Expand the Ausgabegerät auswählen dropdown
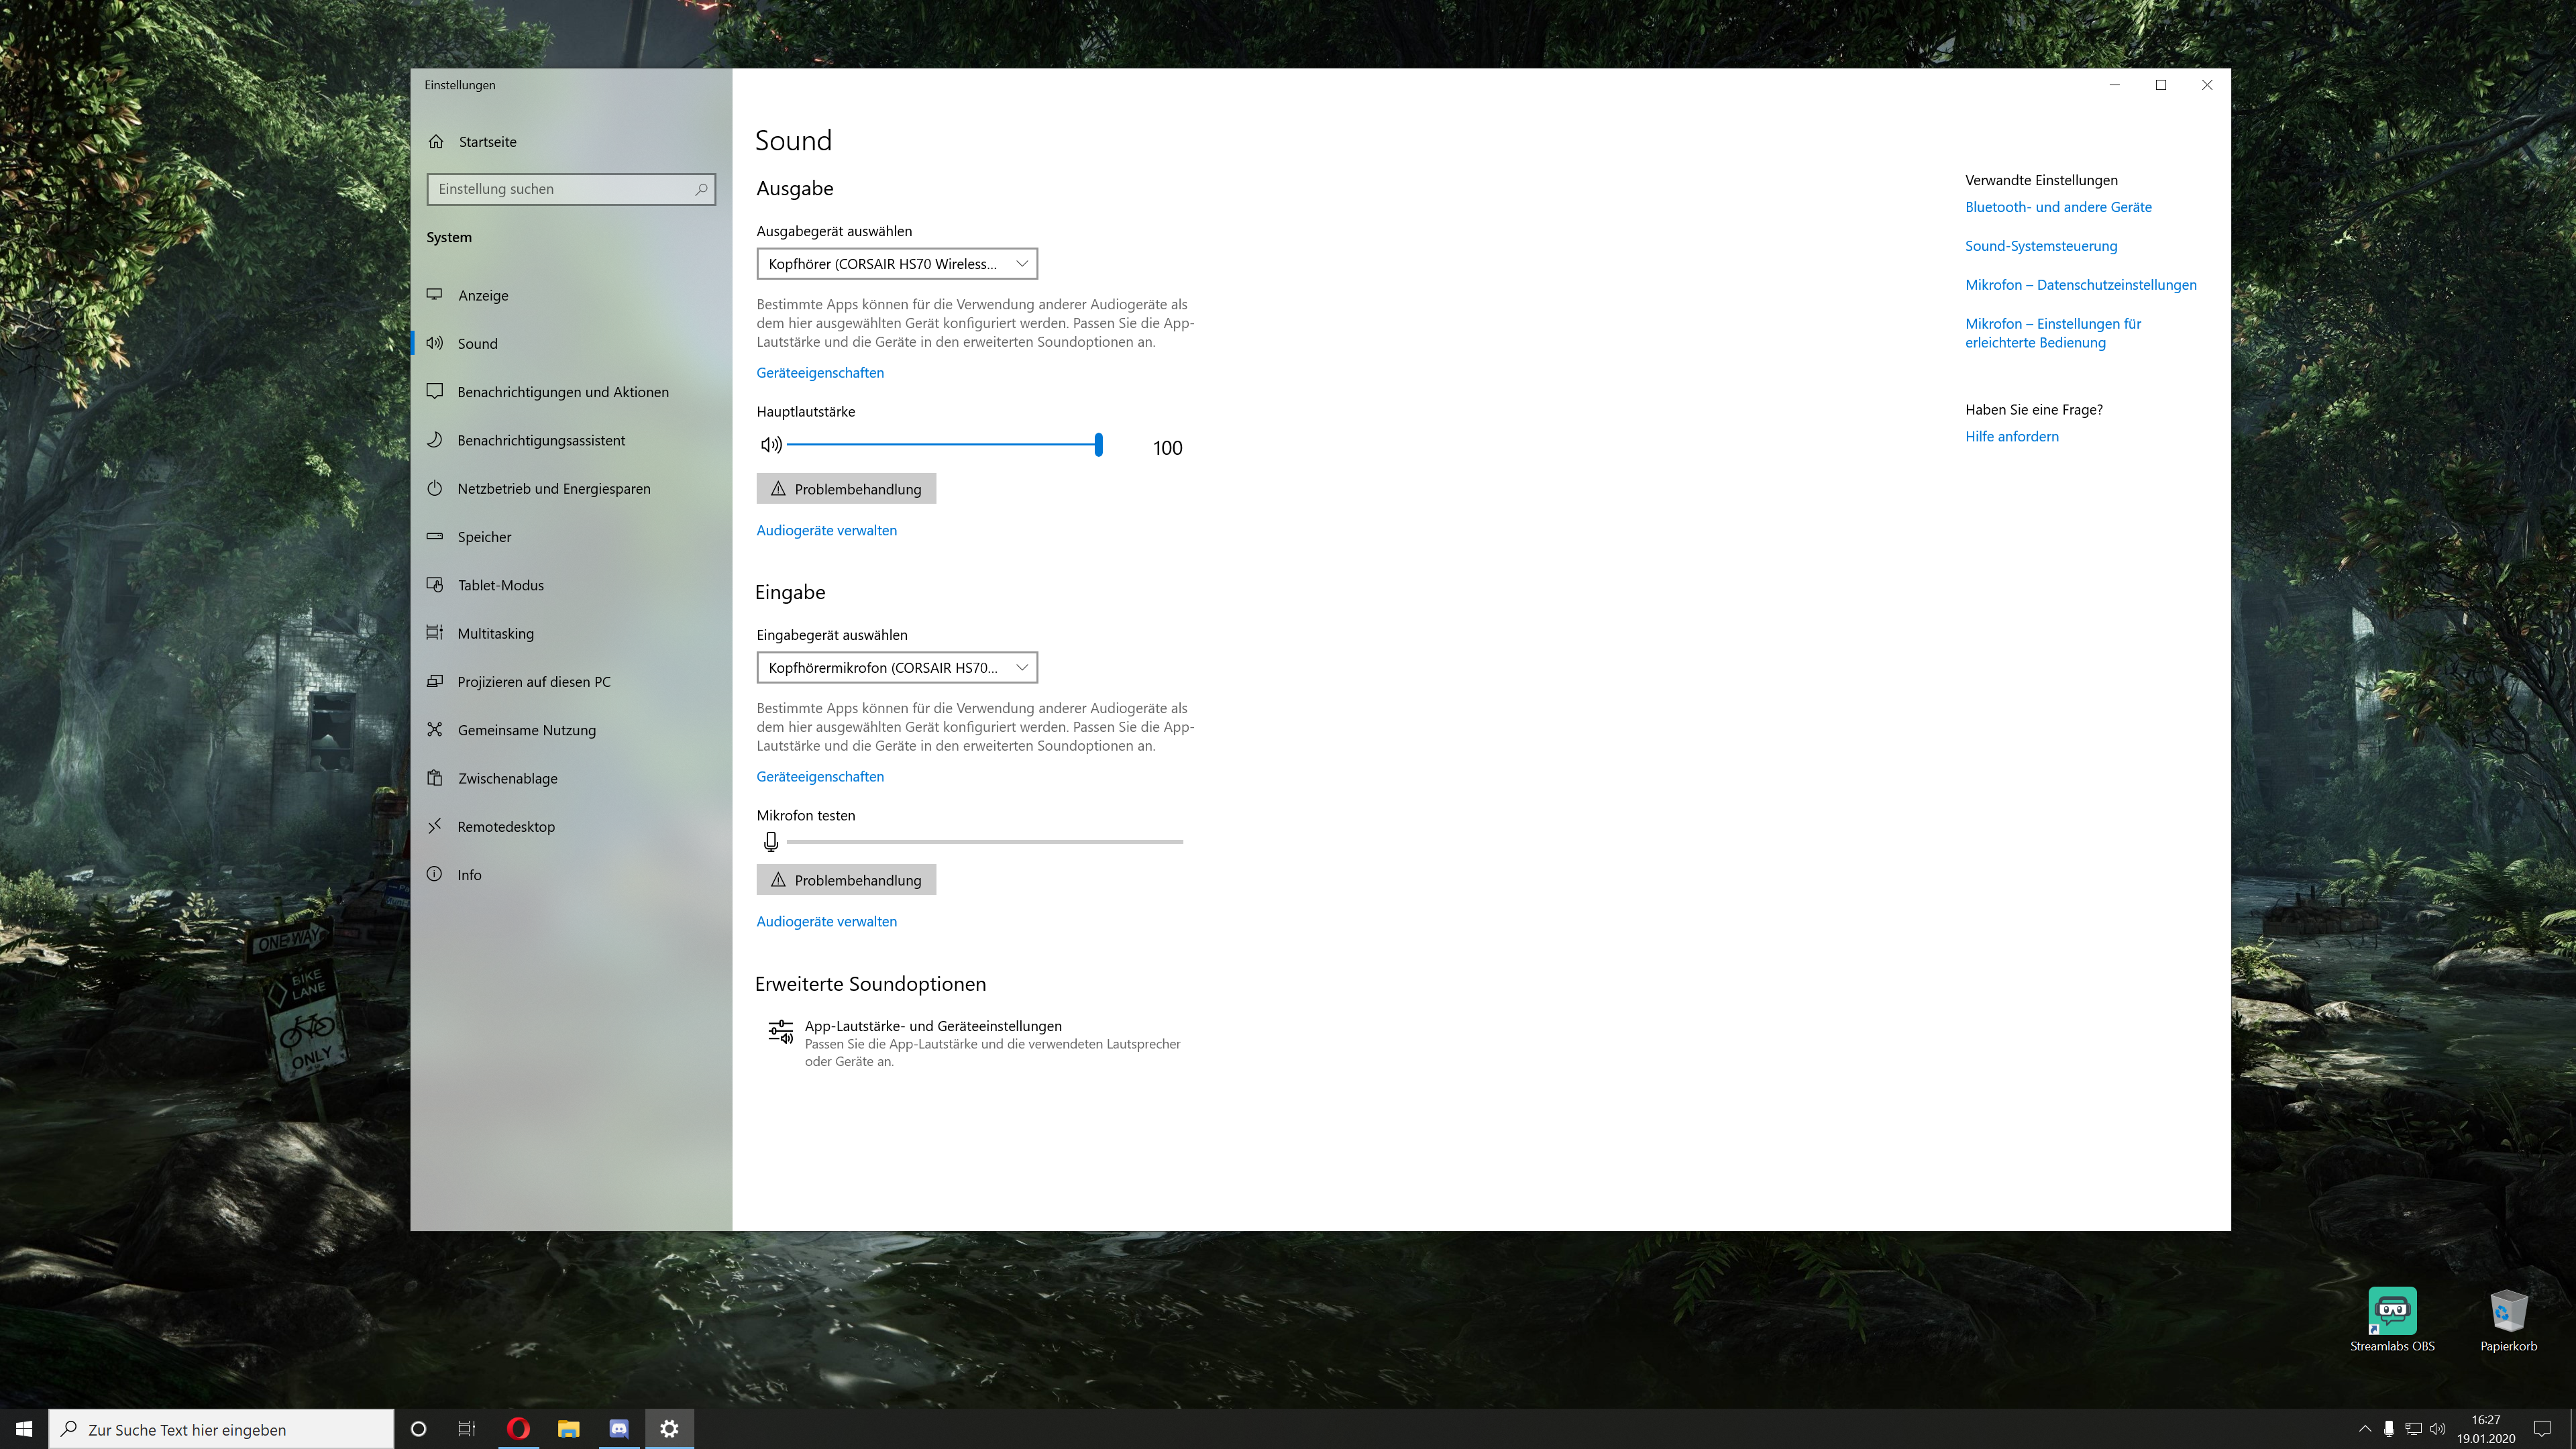The image size is (2576, 1449). (897, 264)
